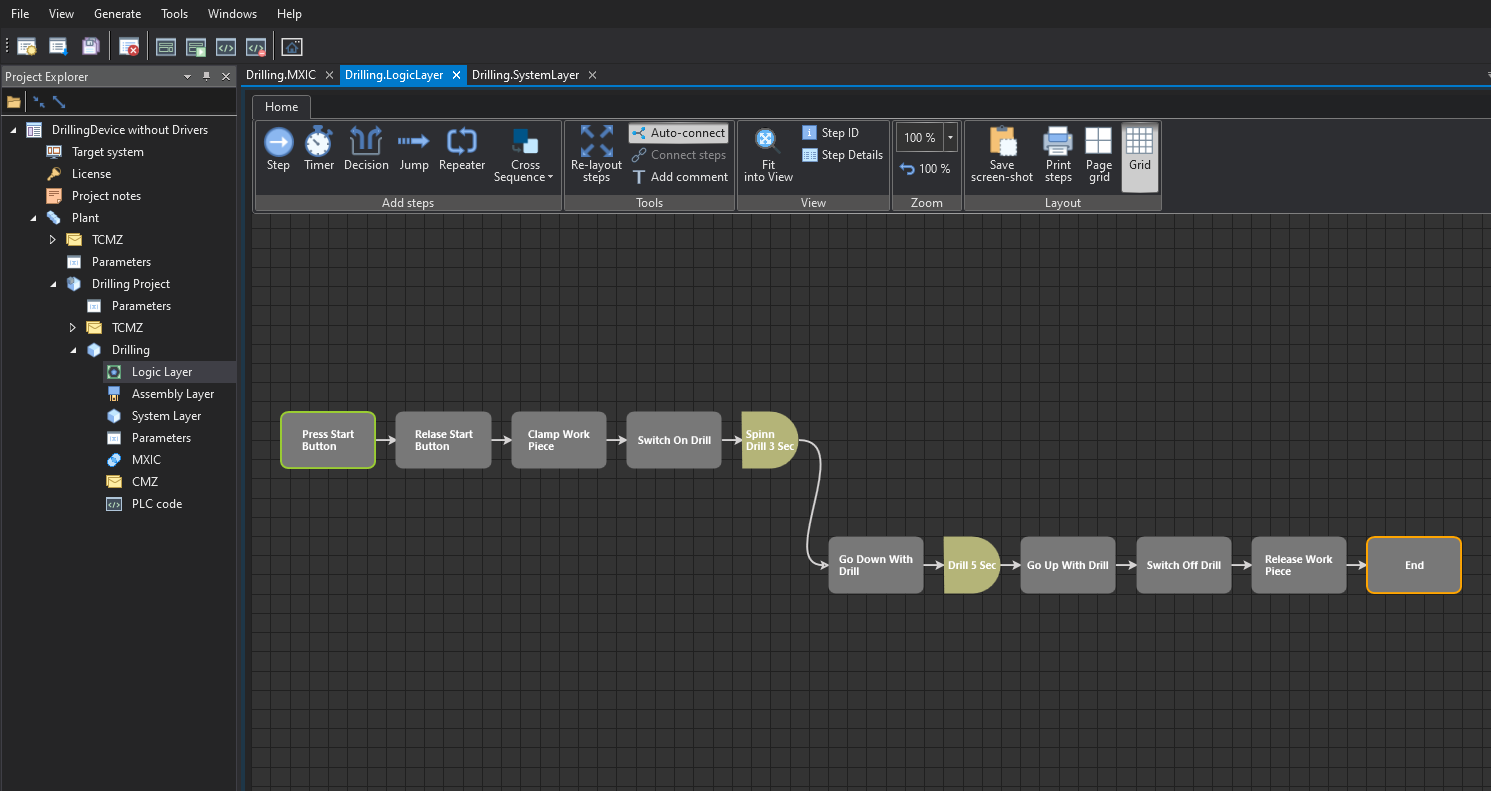Select the Spinn Drill 3 Sec timer step

click(x=769, y=440)
